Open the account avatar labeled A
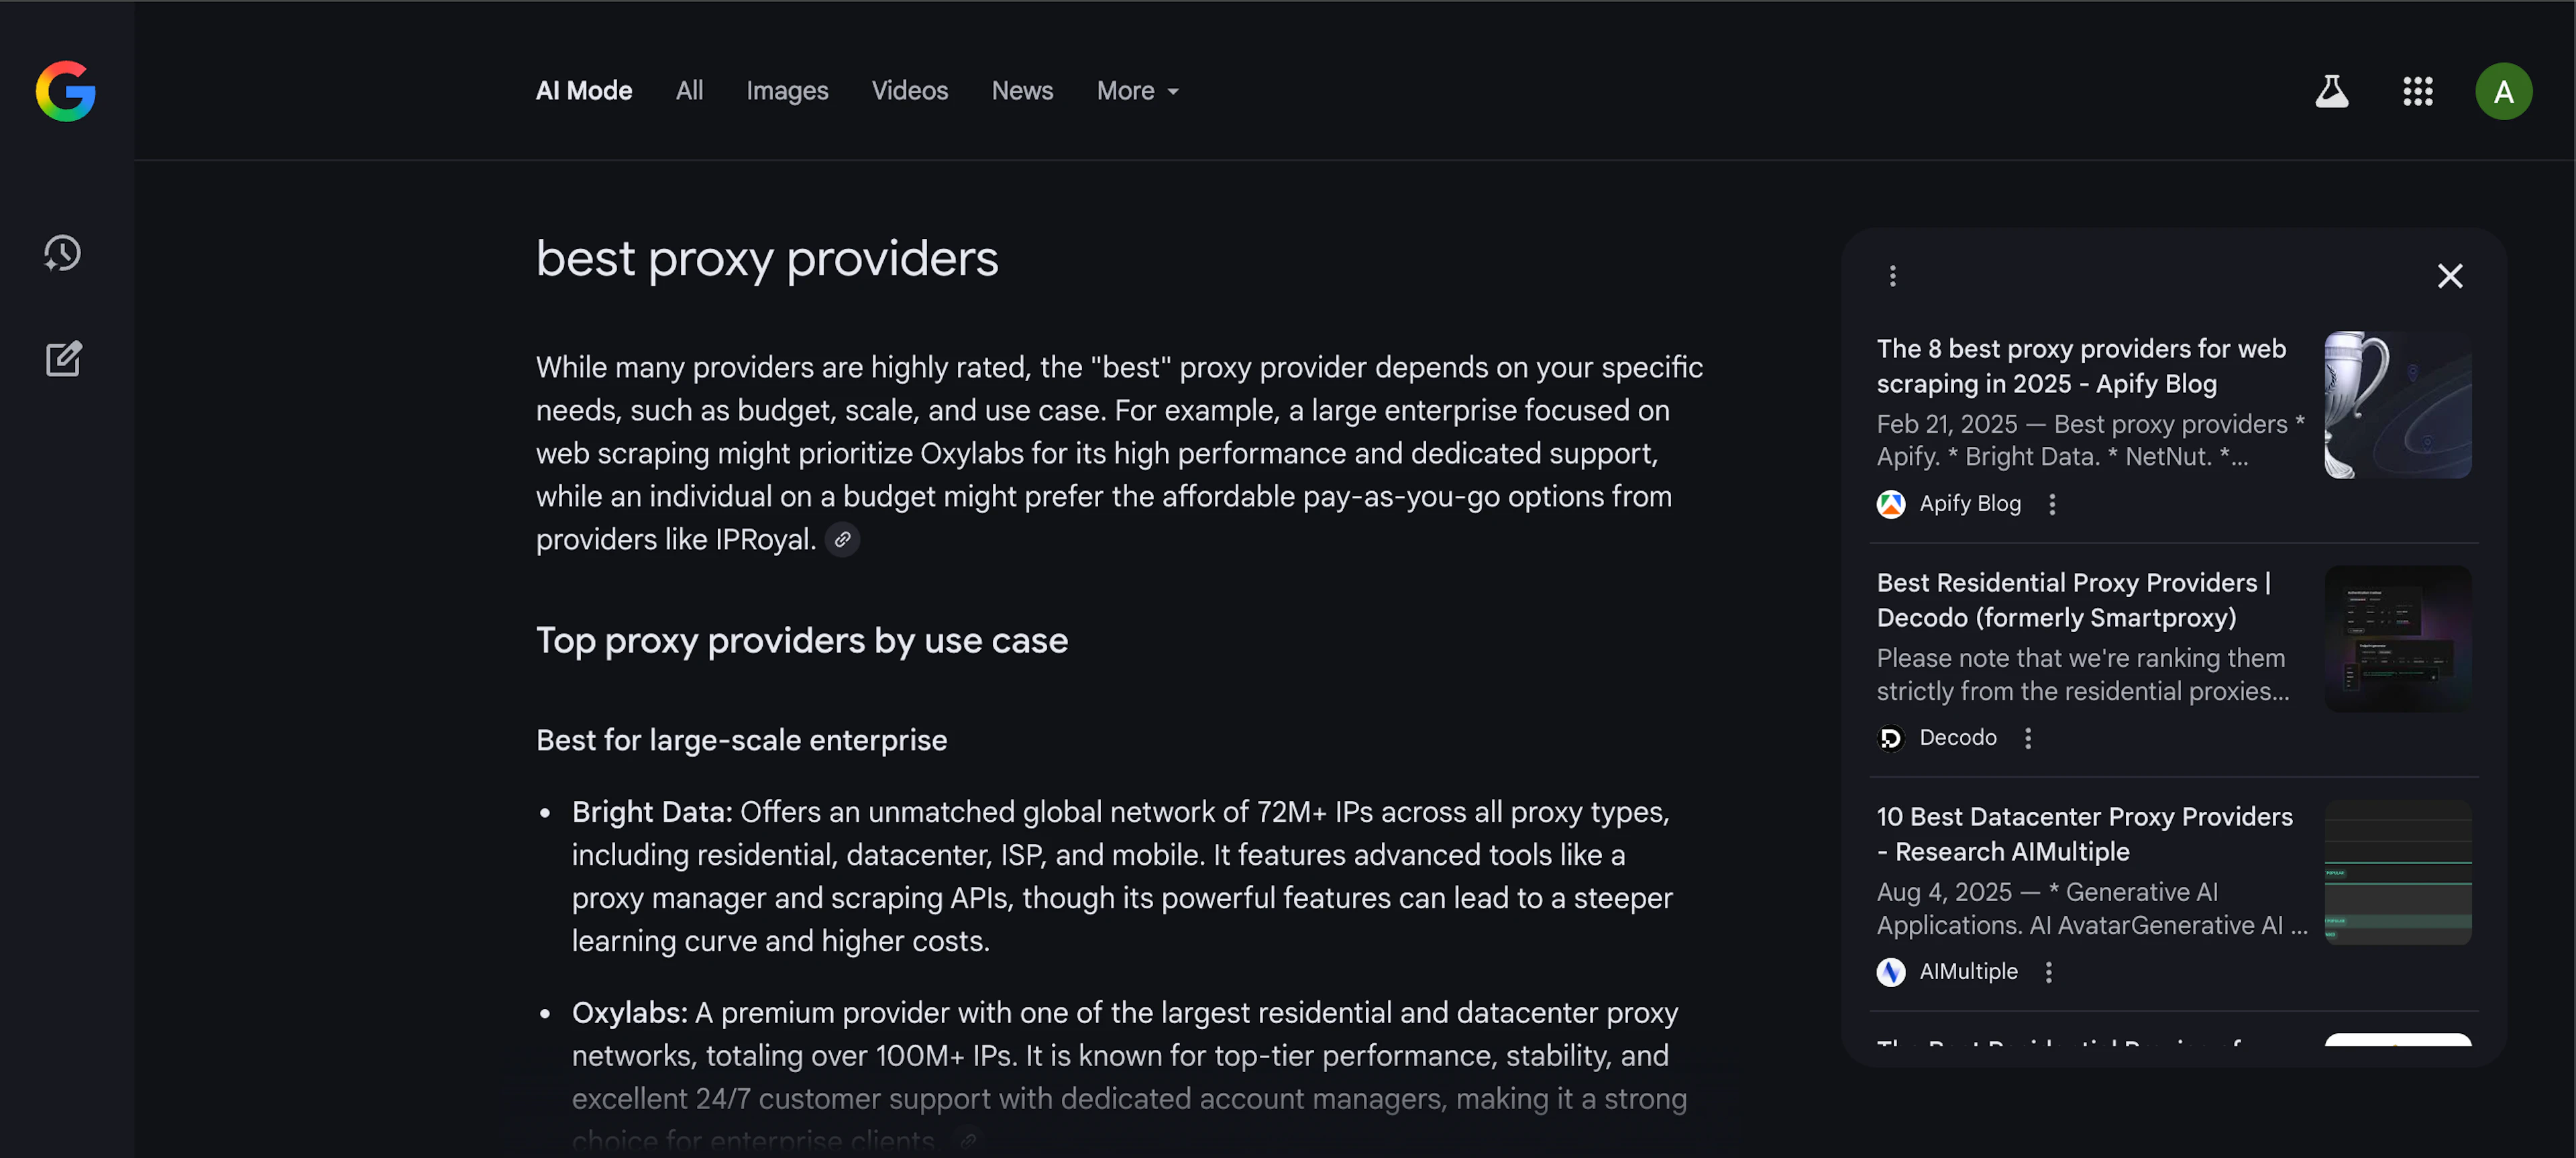 tap(2503, 91)
